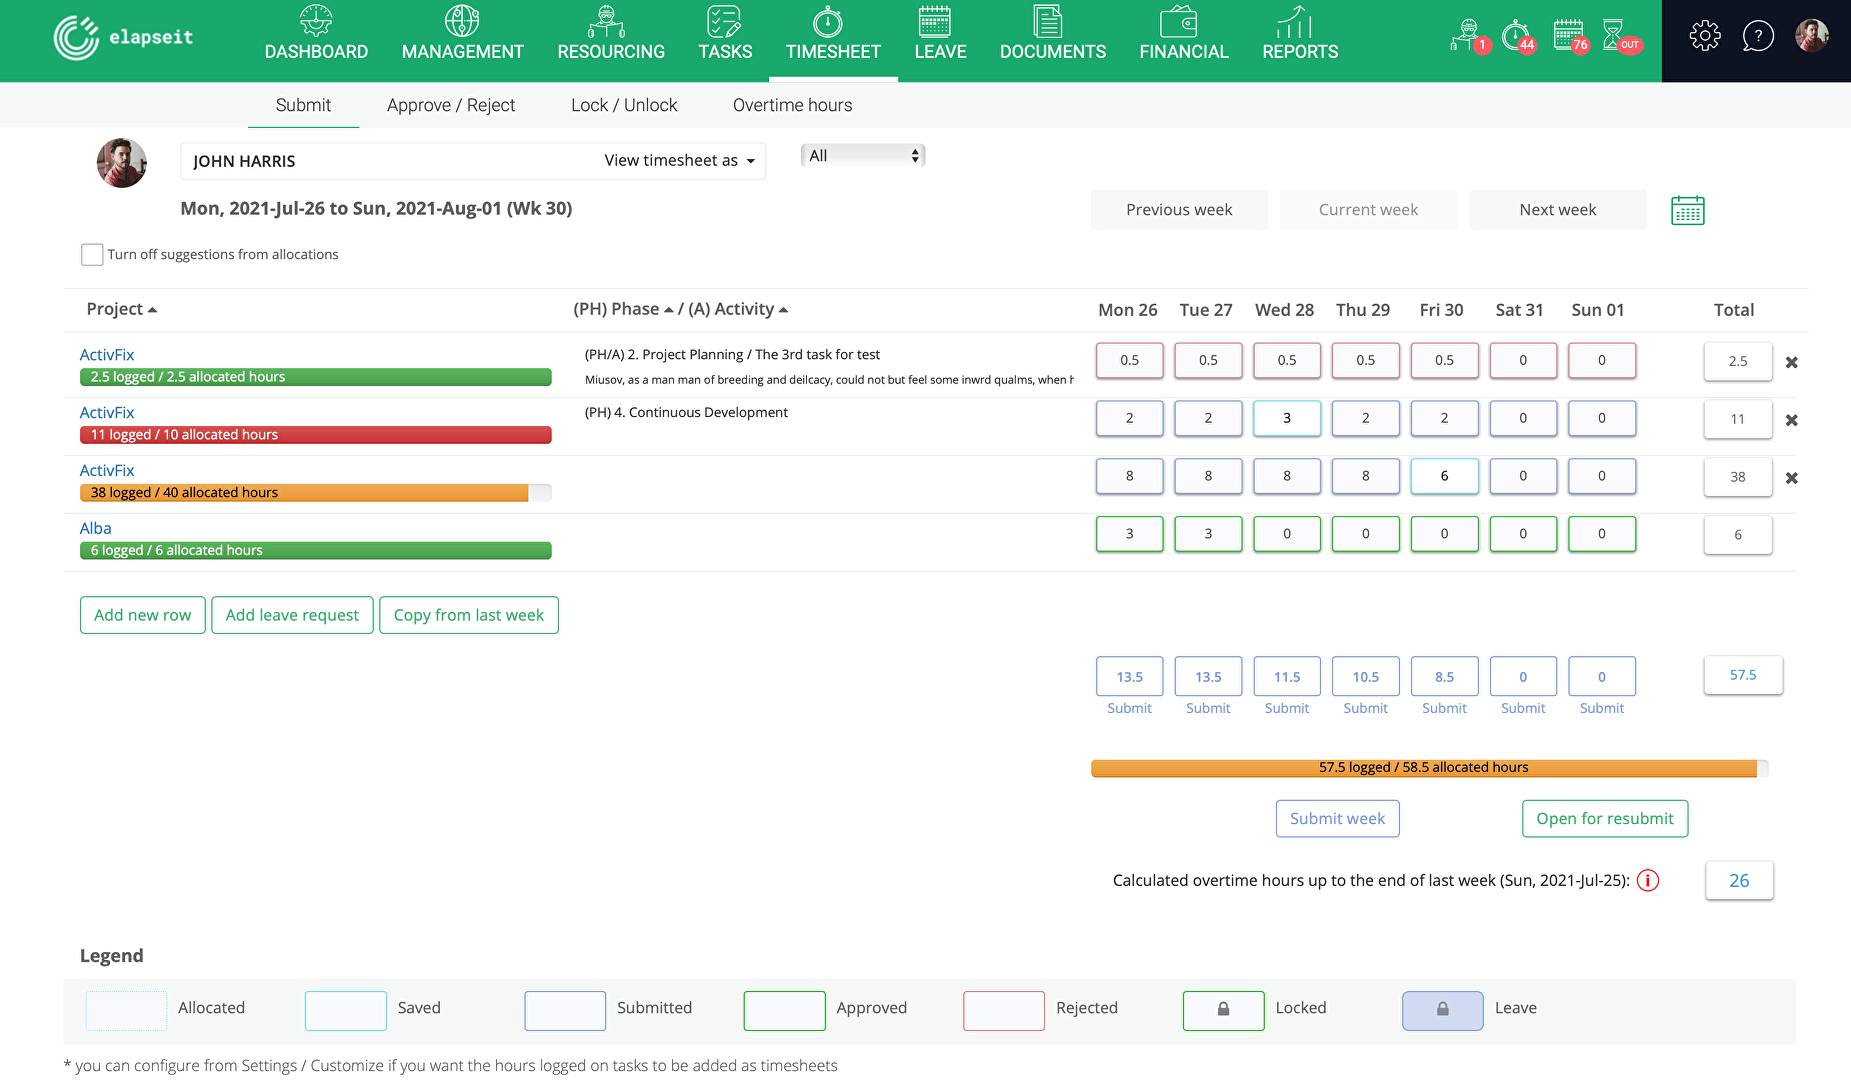Click the 38 logged / 40 allocated progress bar
1851x1080 pixels.
tap(315, 492)
